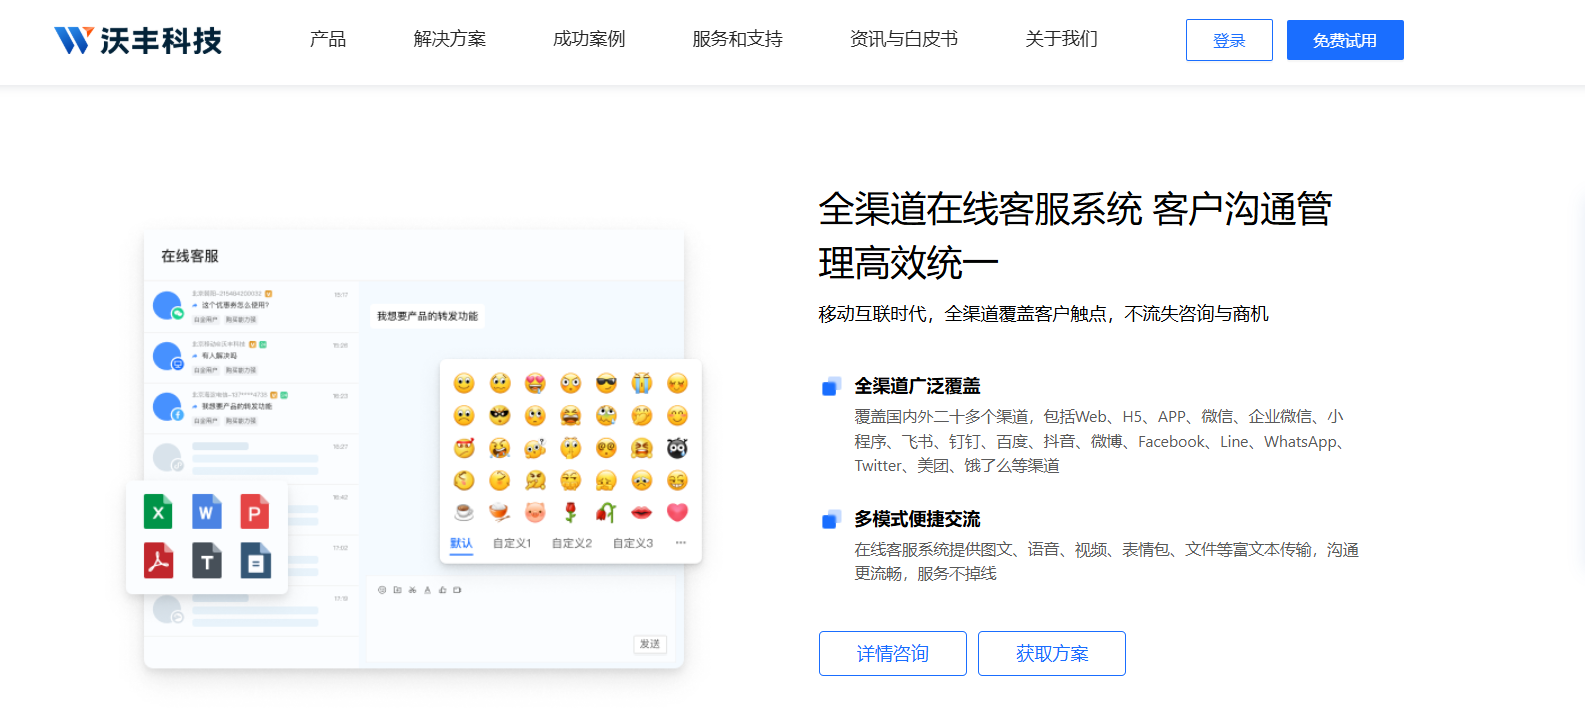Open the 解决方案 navigation menu
Screen dimensions: 1585x726
click(450, 39)
